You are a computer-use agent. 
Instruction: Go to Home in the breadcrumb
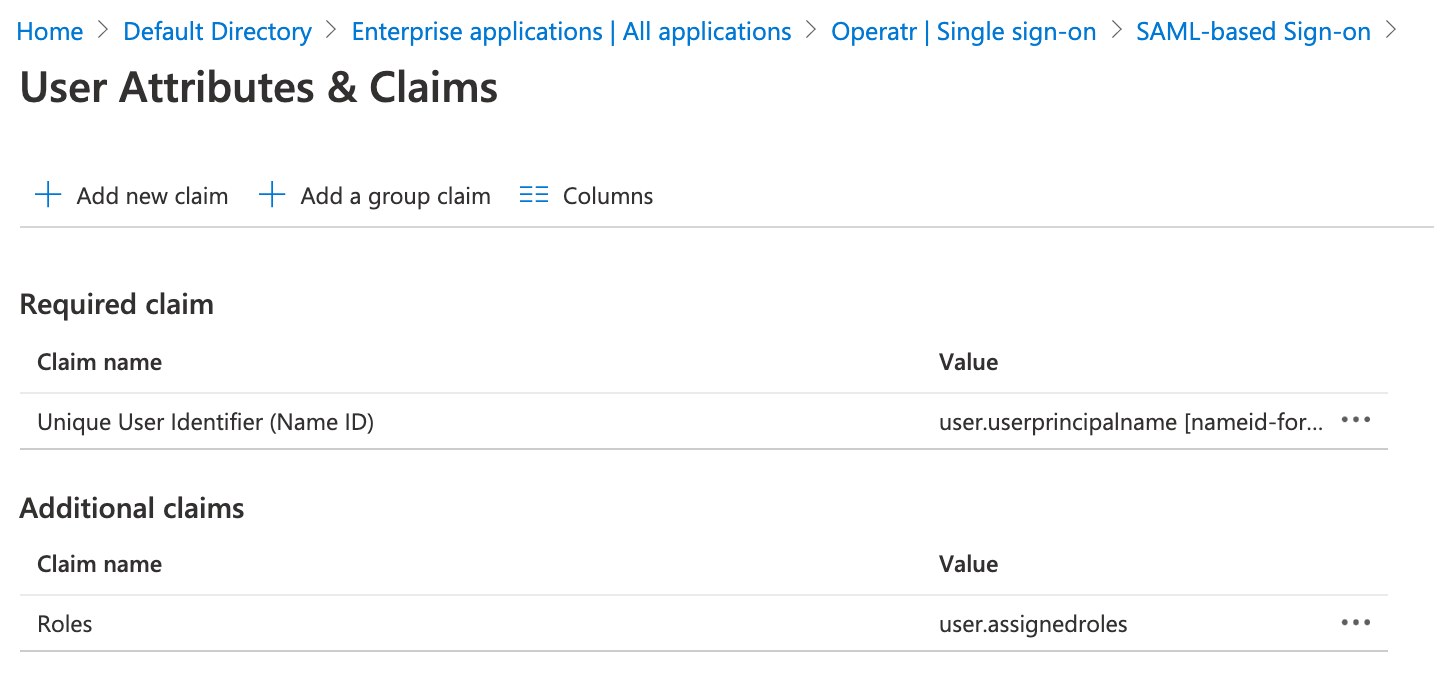[x=50, y=32]
